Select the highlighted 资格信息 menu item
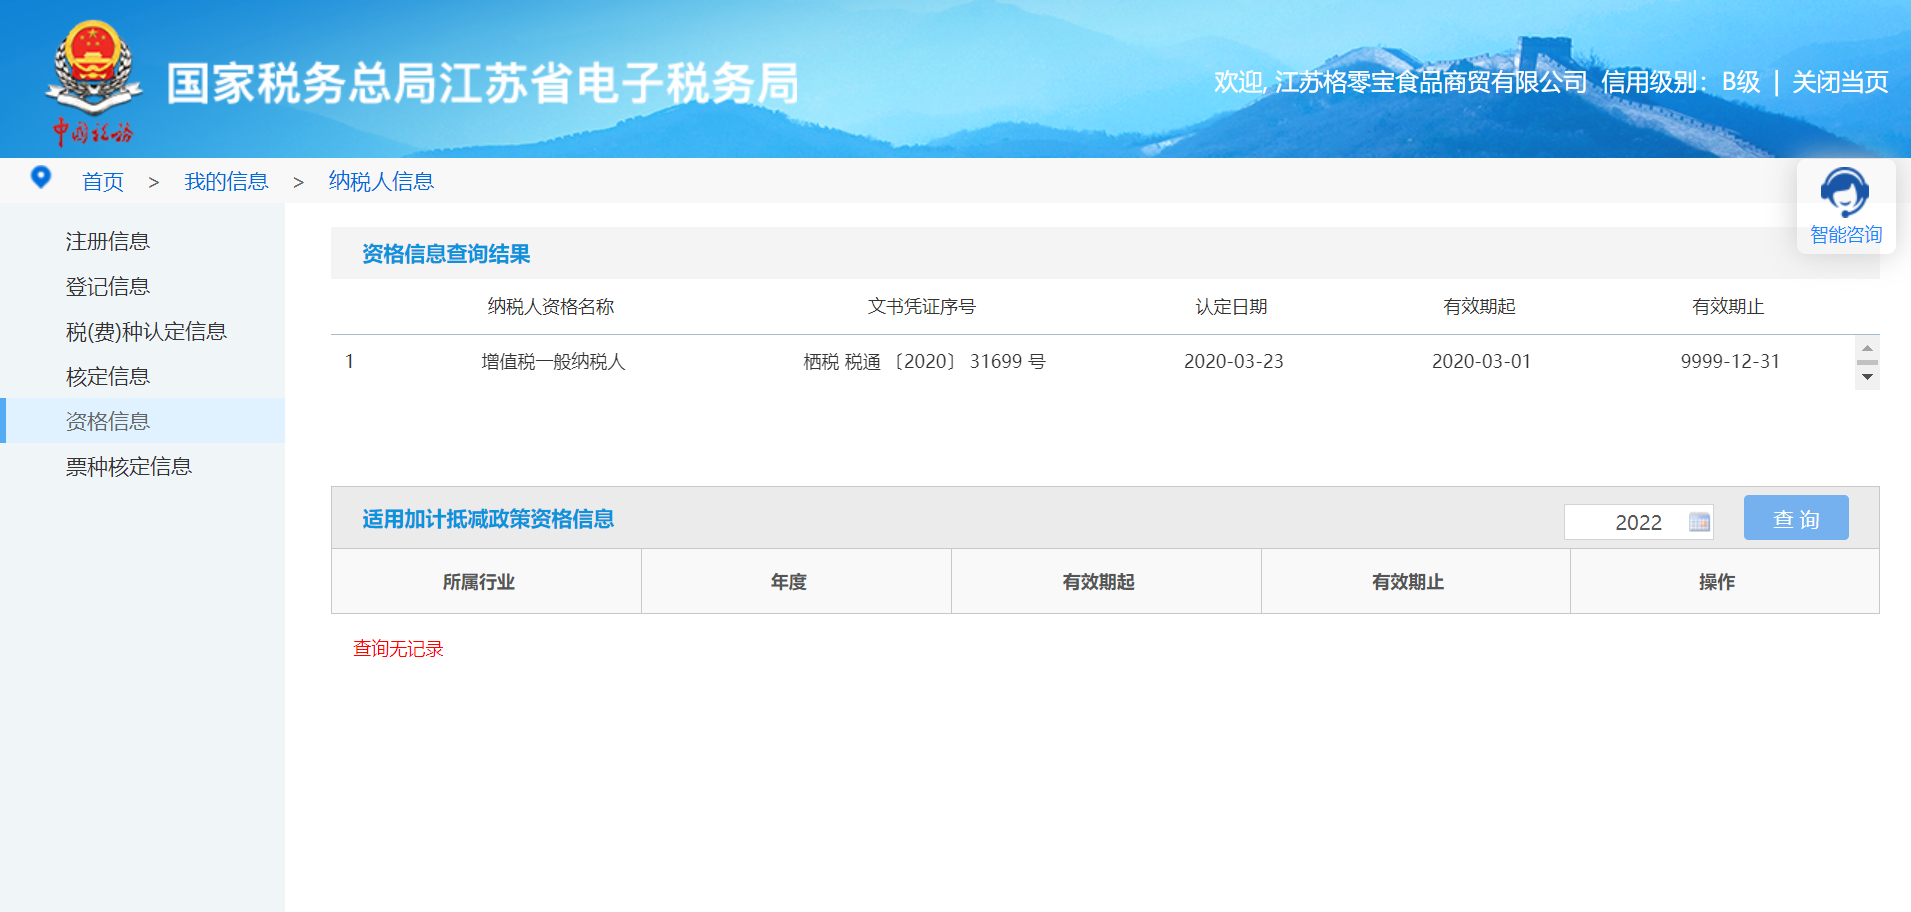 [x=108, y=421]
